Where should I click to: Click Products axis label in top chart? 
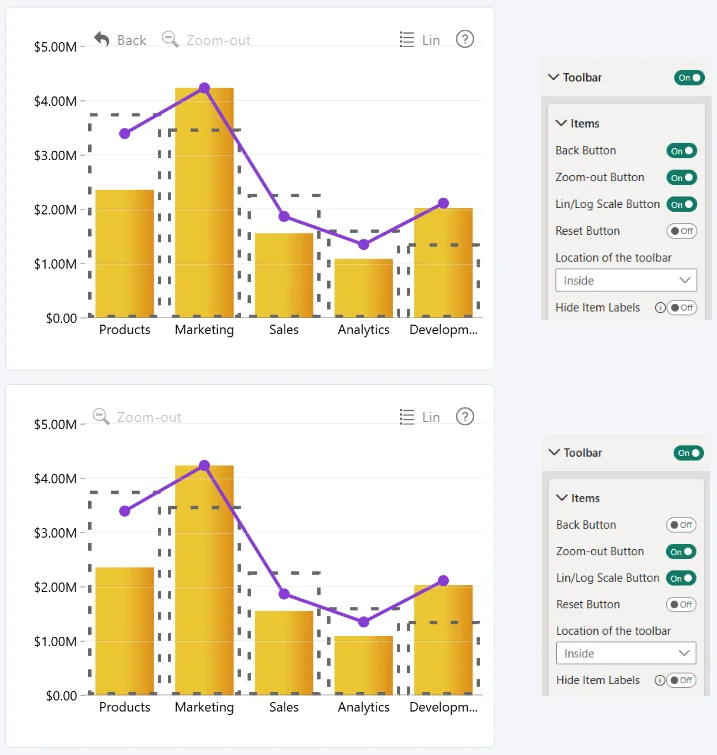(x=125, y=330)
